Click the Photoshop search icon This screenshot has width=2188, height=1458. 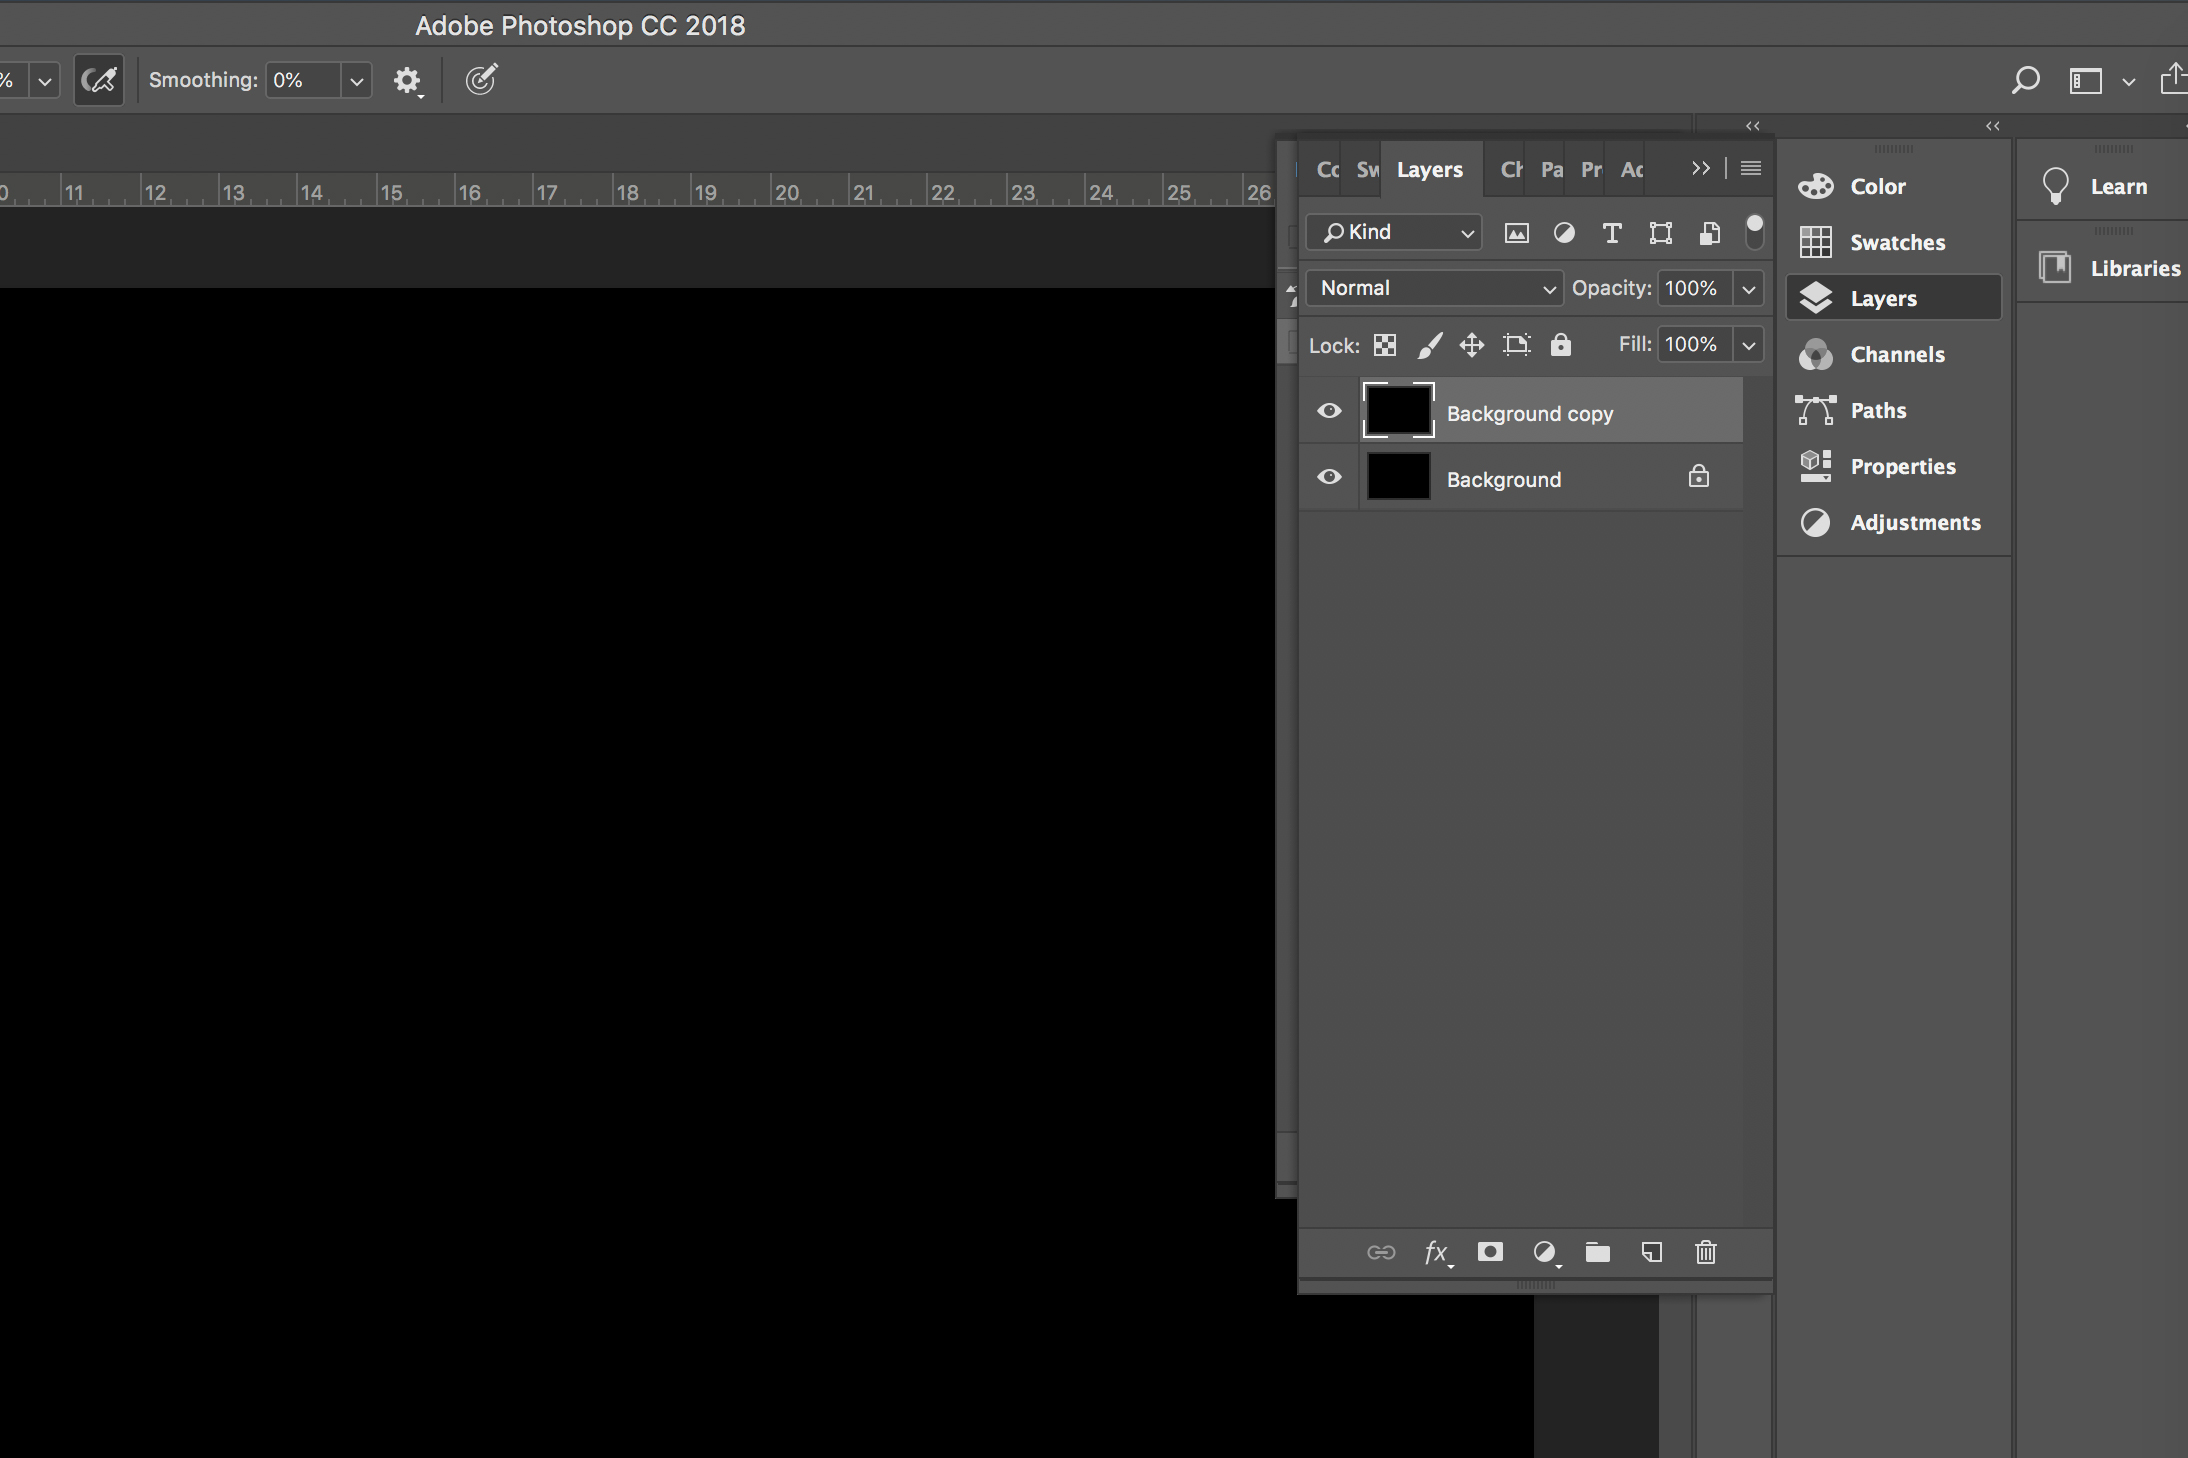pyautogui.click(x=2025, y=80)
